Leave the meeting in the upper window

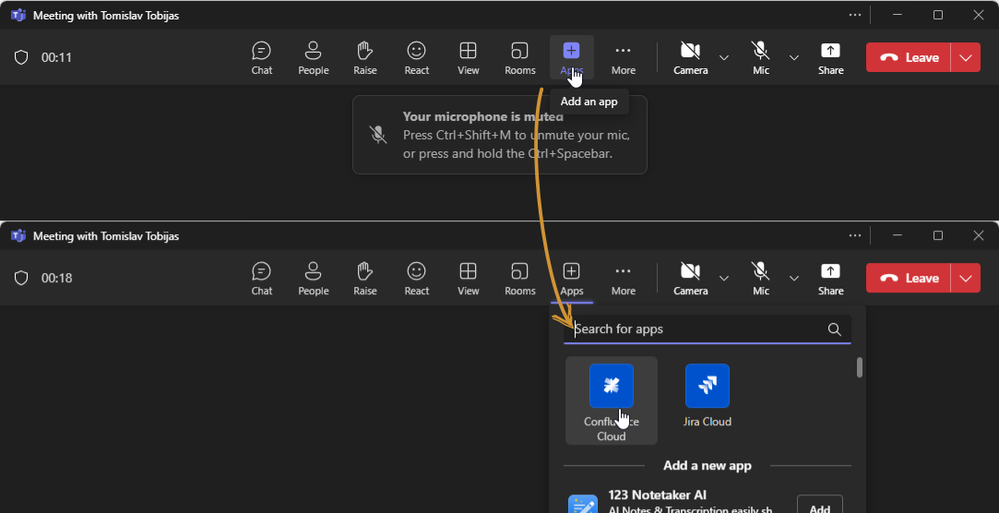coord(909,57)
